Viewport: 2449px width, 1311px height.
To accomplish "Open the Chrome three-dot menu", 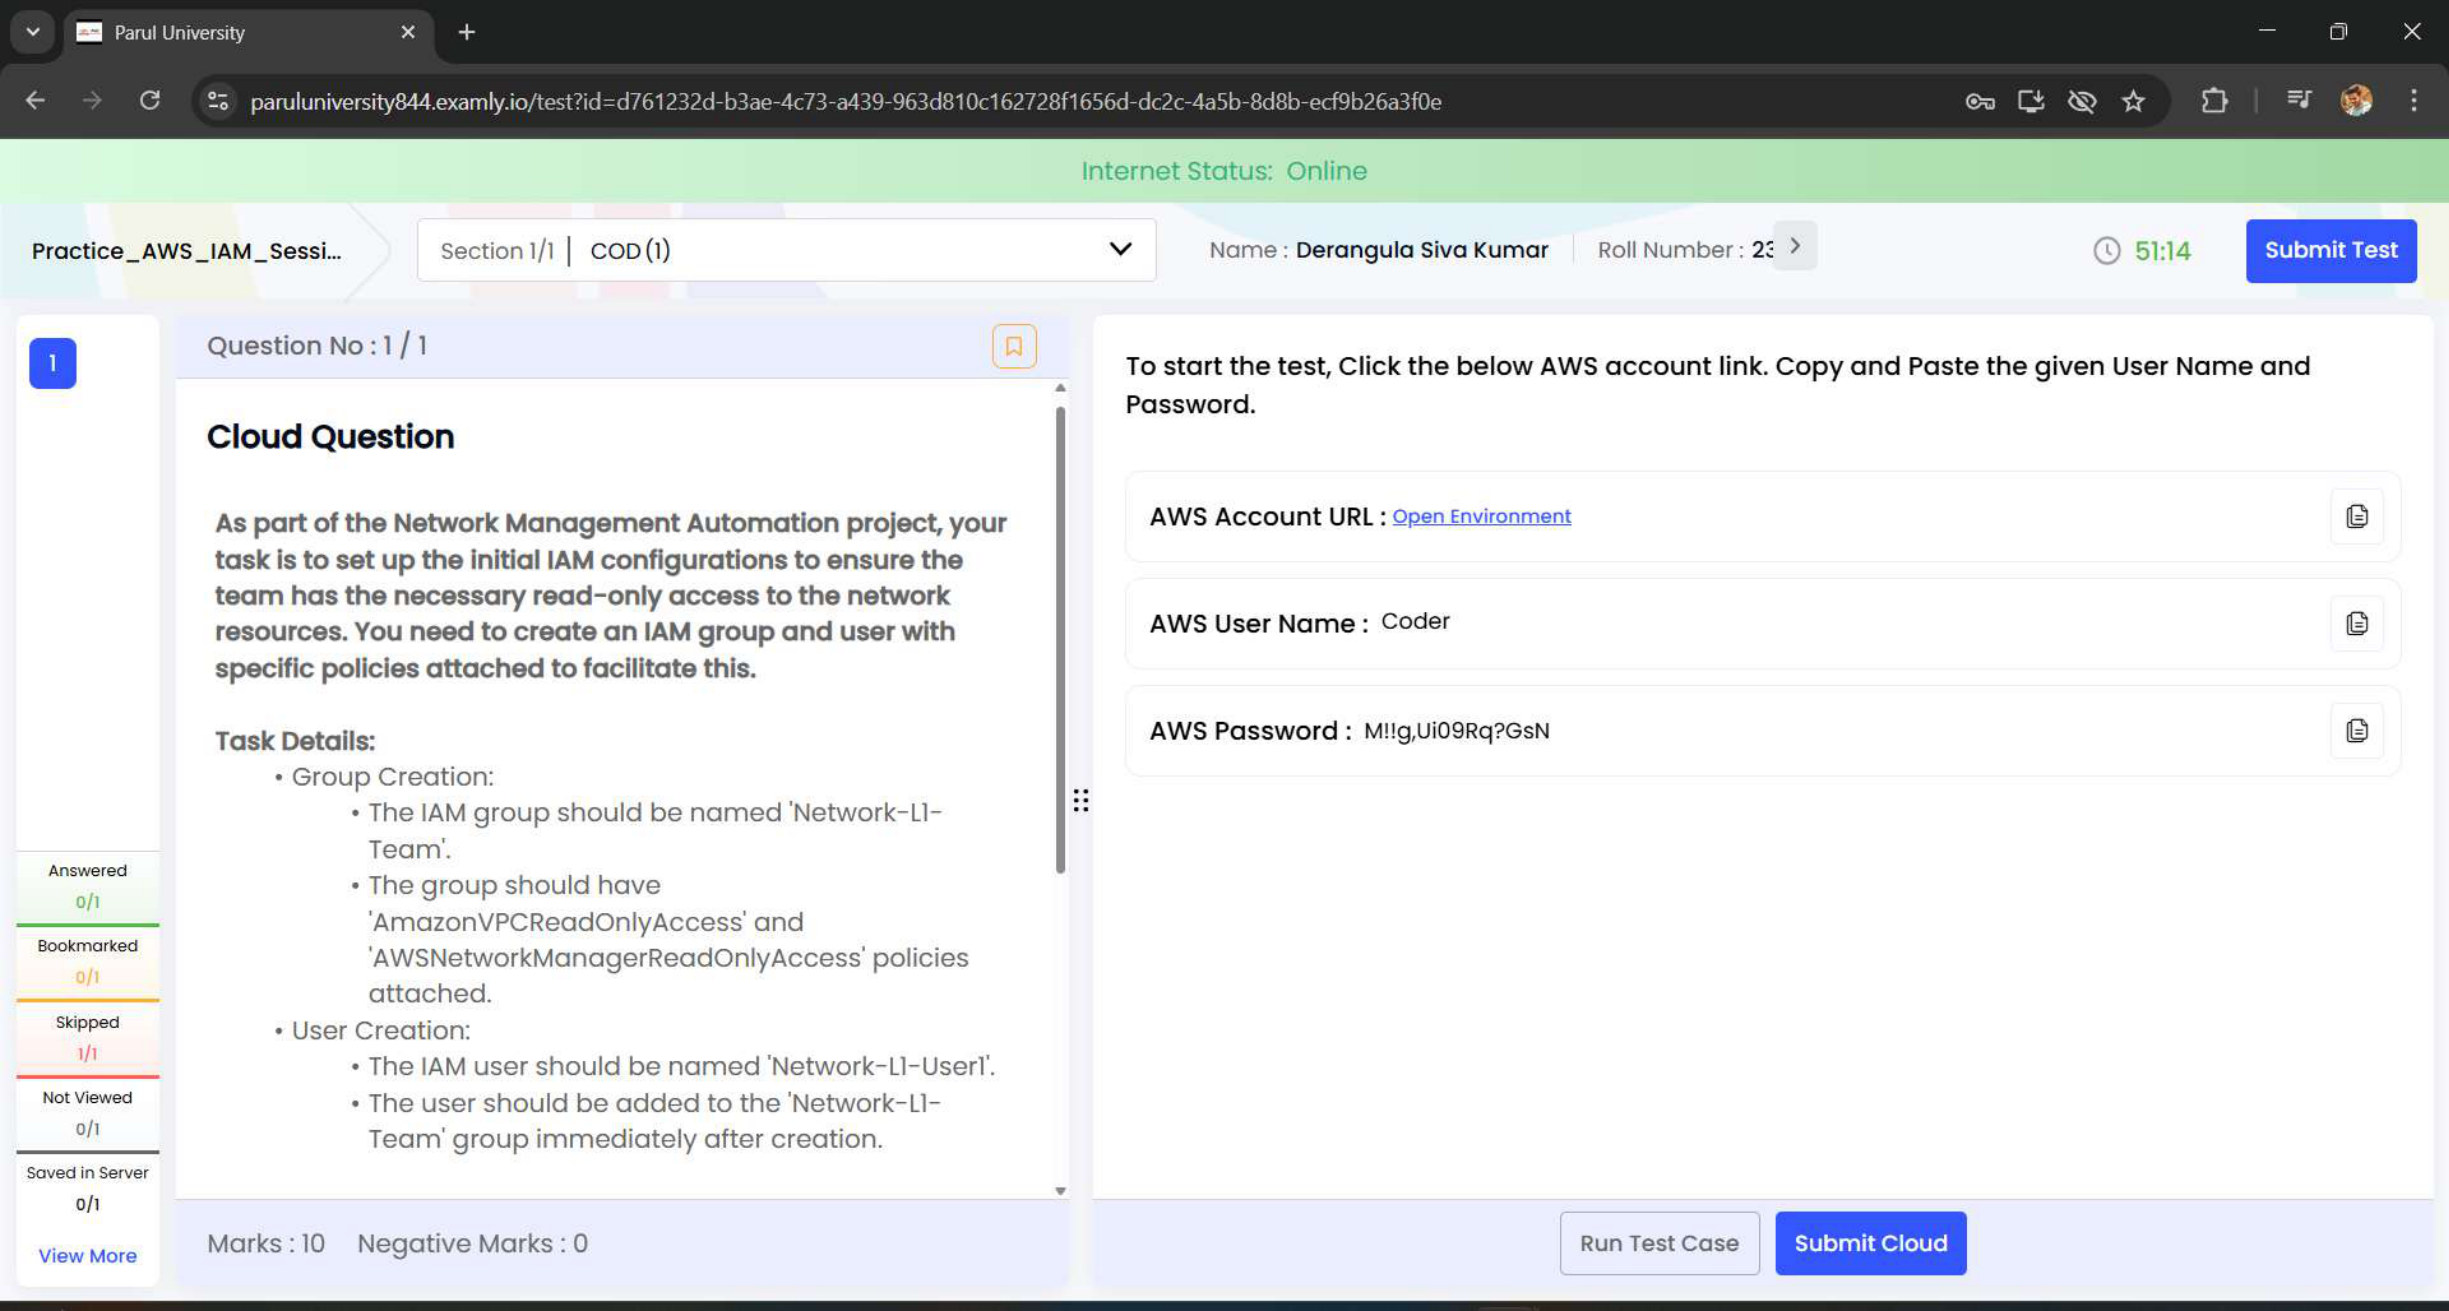I will click(x=2413, y=101).
